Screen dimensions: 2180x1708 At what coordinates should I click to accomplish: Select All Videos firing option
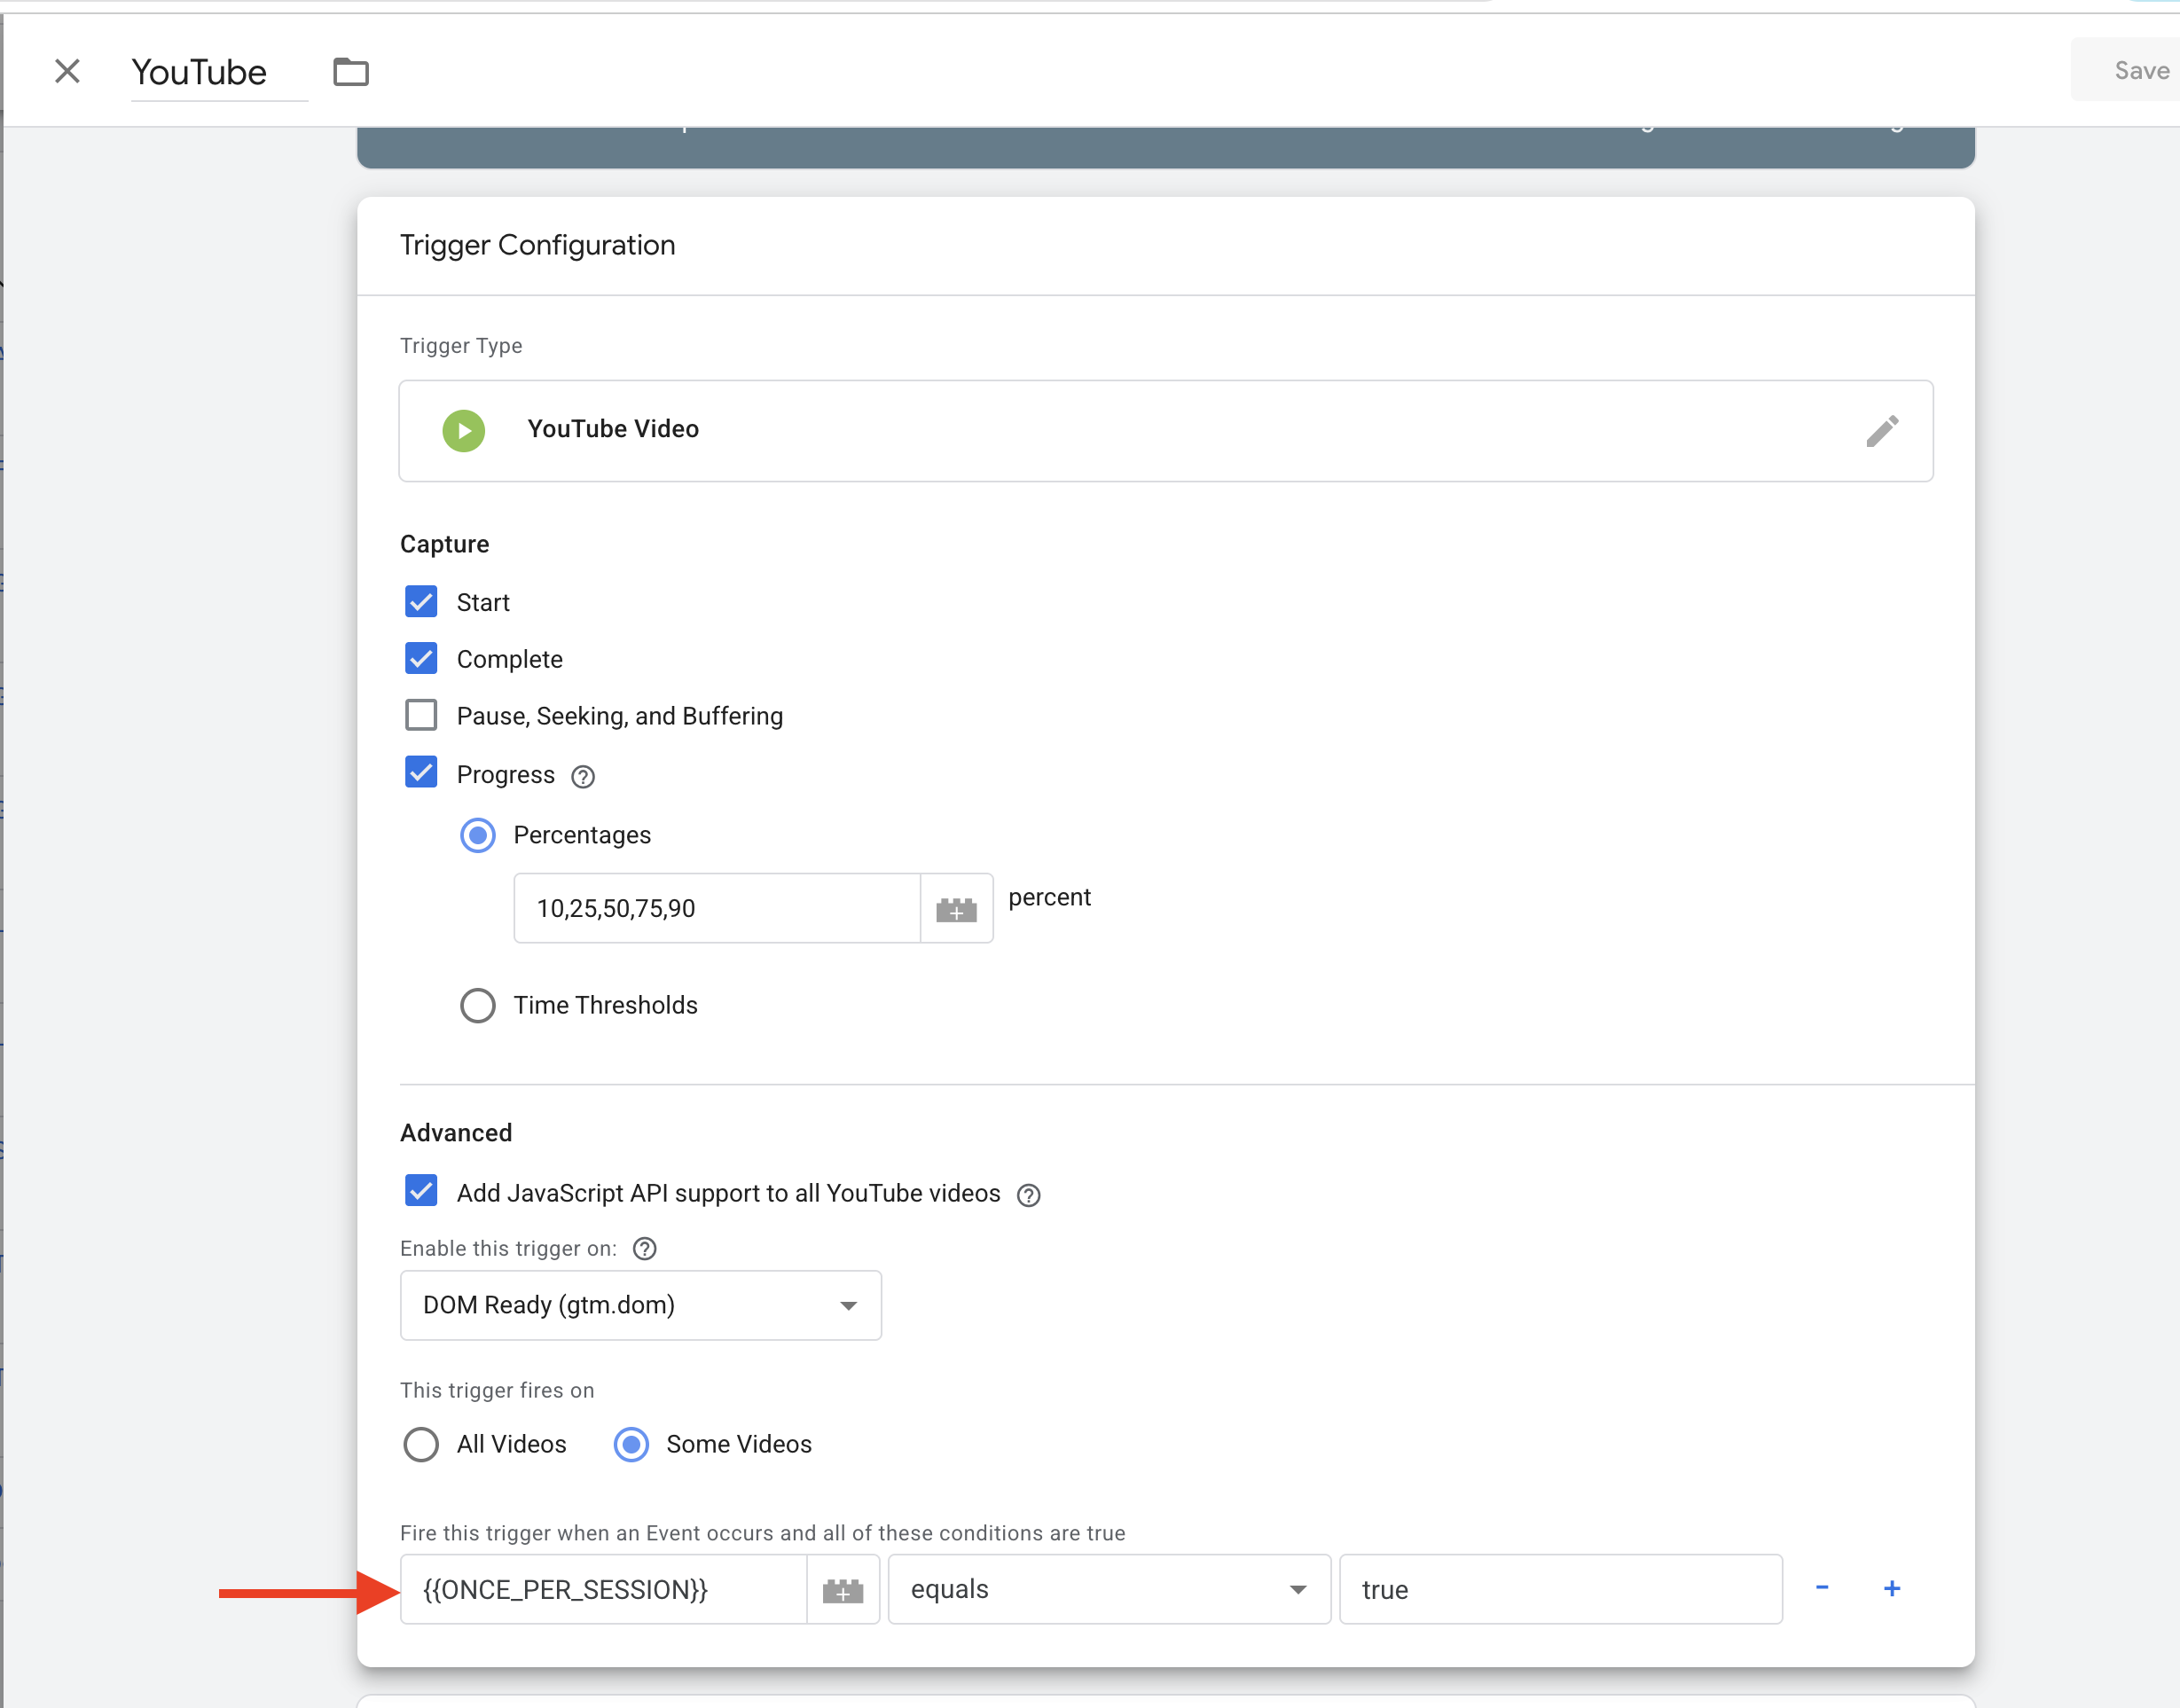click(x=421, y=1445)
